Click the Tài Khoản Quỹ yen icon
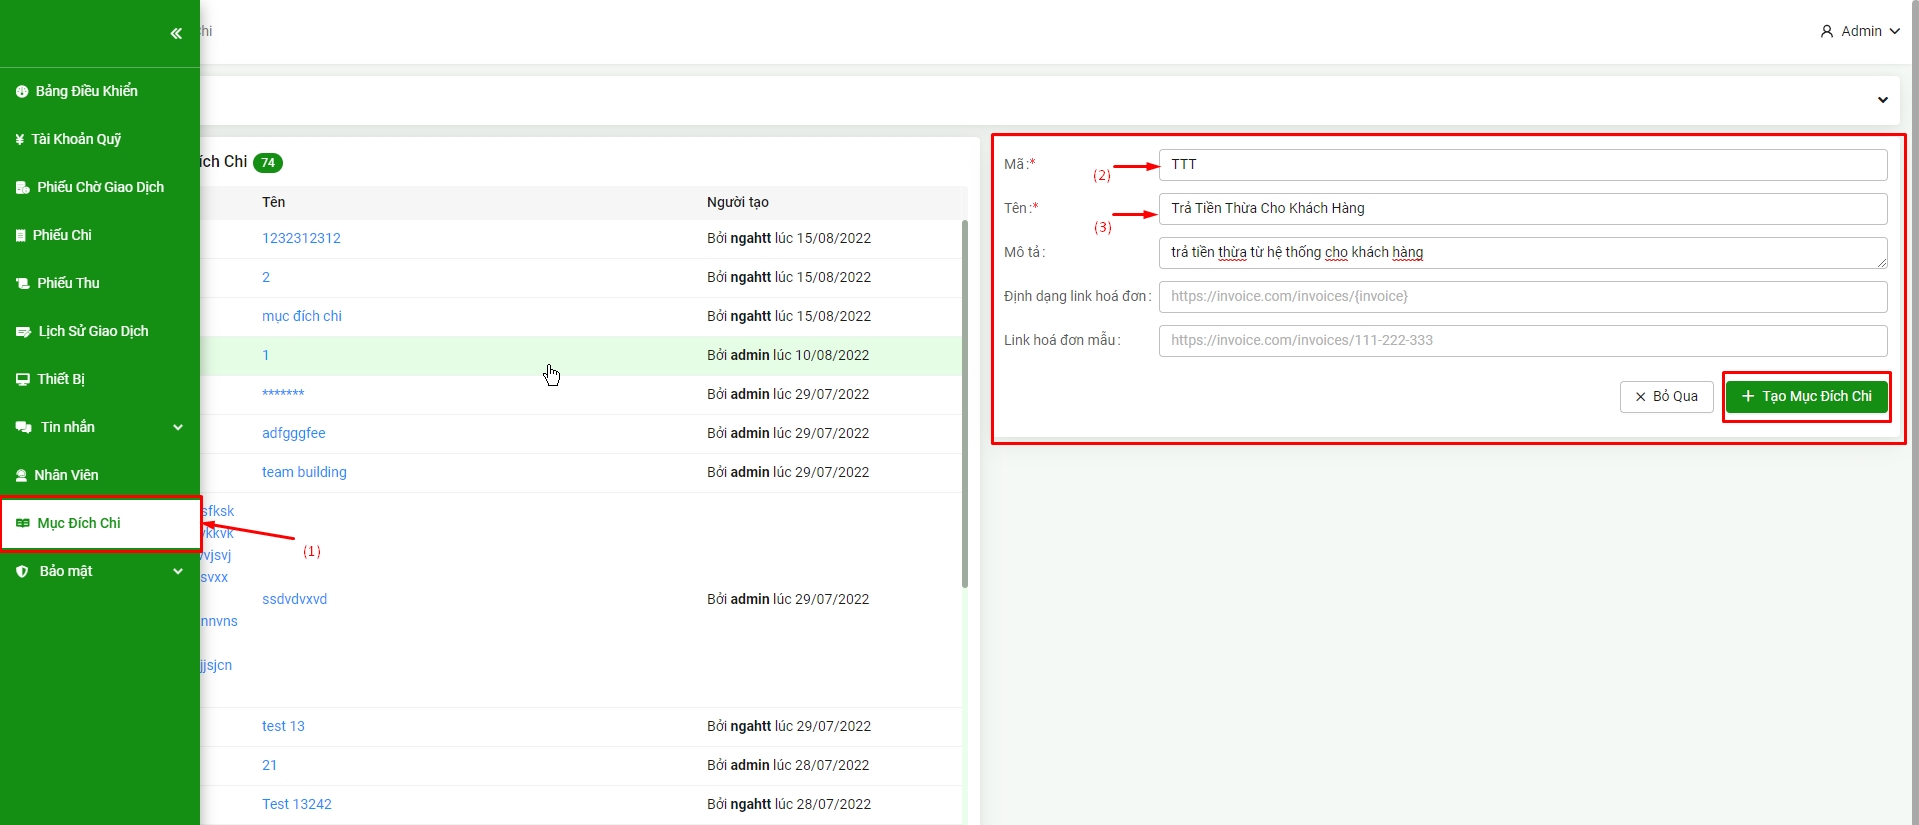The width and height of the screenshot is (1919, 825). click(x=19, y=140)
